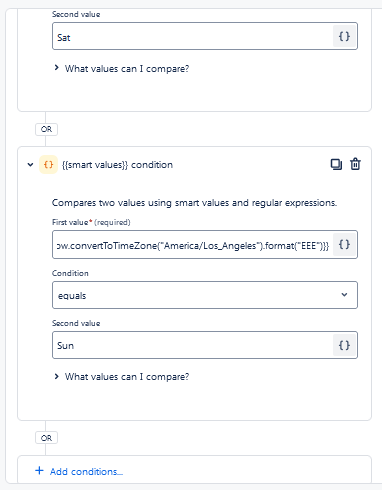Duplicate the smart values condition
Viewport: 382px width, 490px height.
coord(336,164)
